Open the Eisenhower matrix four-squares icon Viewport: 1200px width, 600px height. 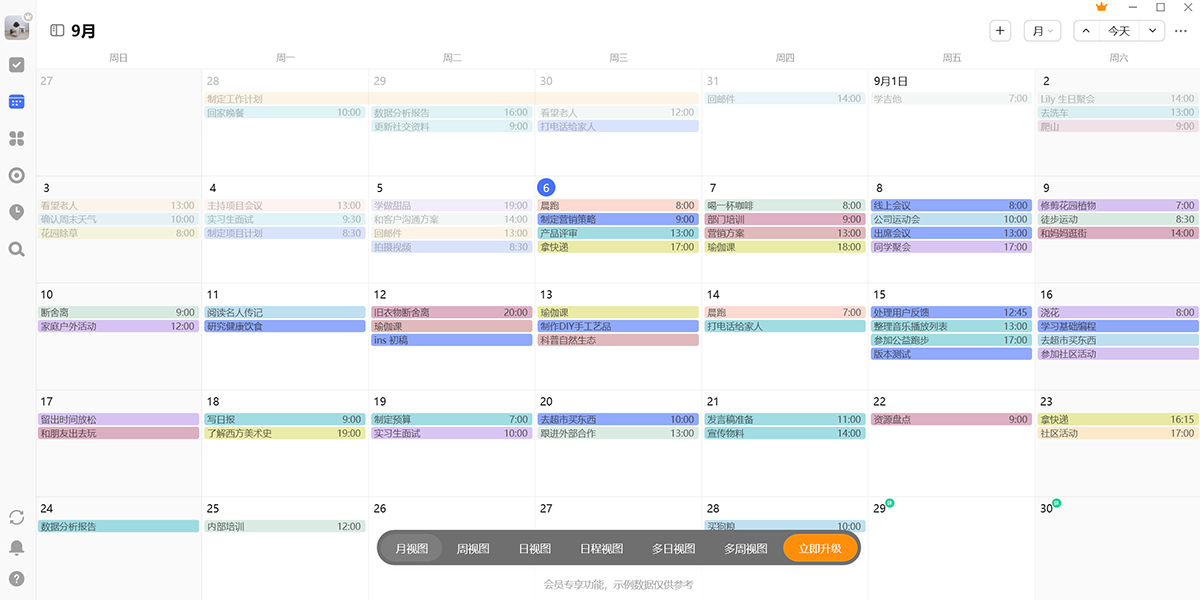(16, 138)
